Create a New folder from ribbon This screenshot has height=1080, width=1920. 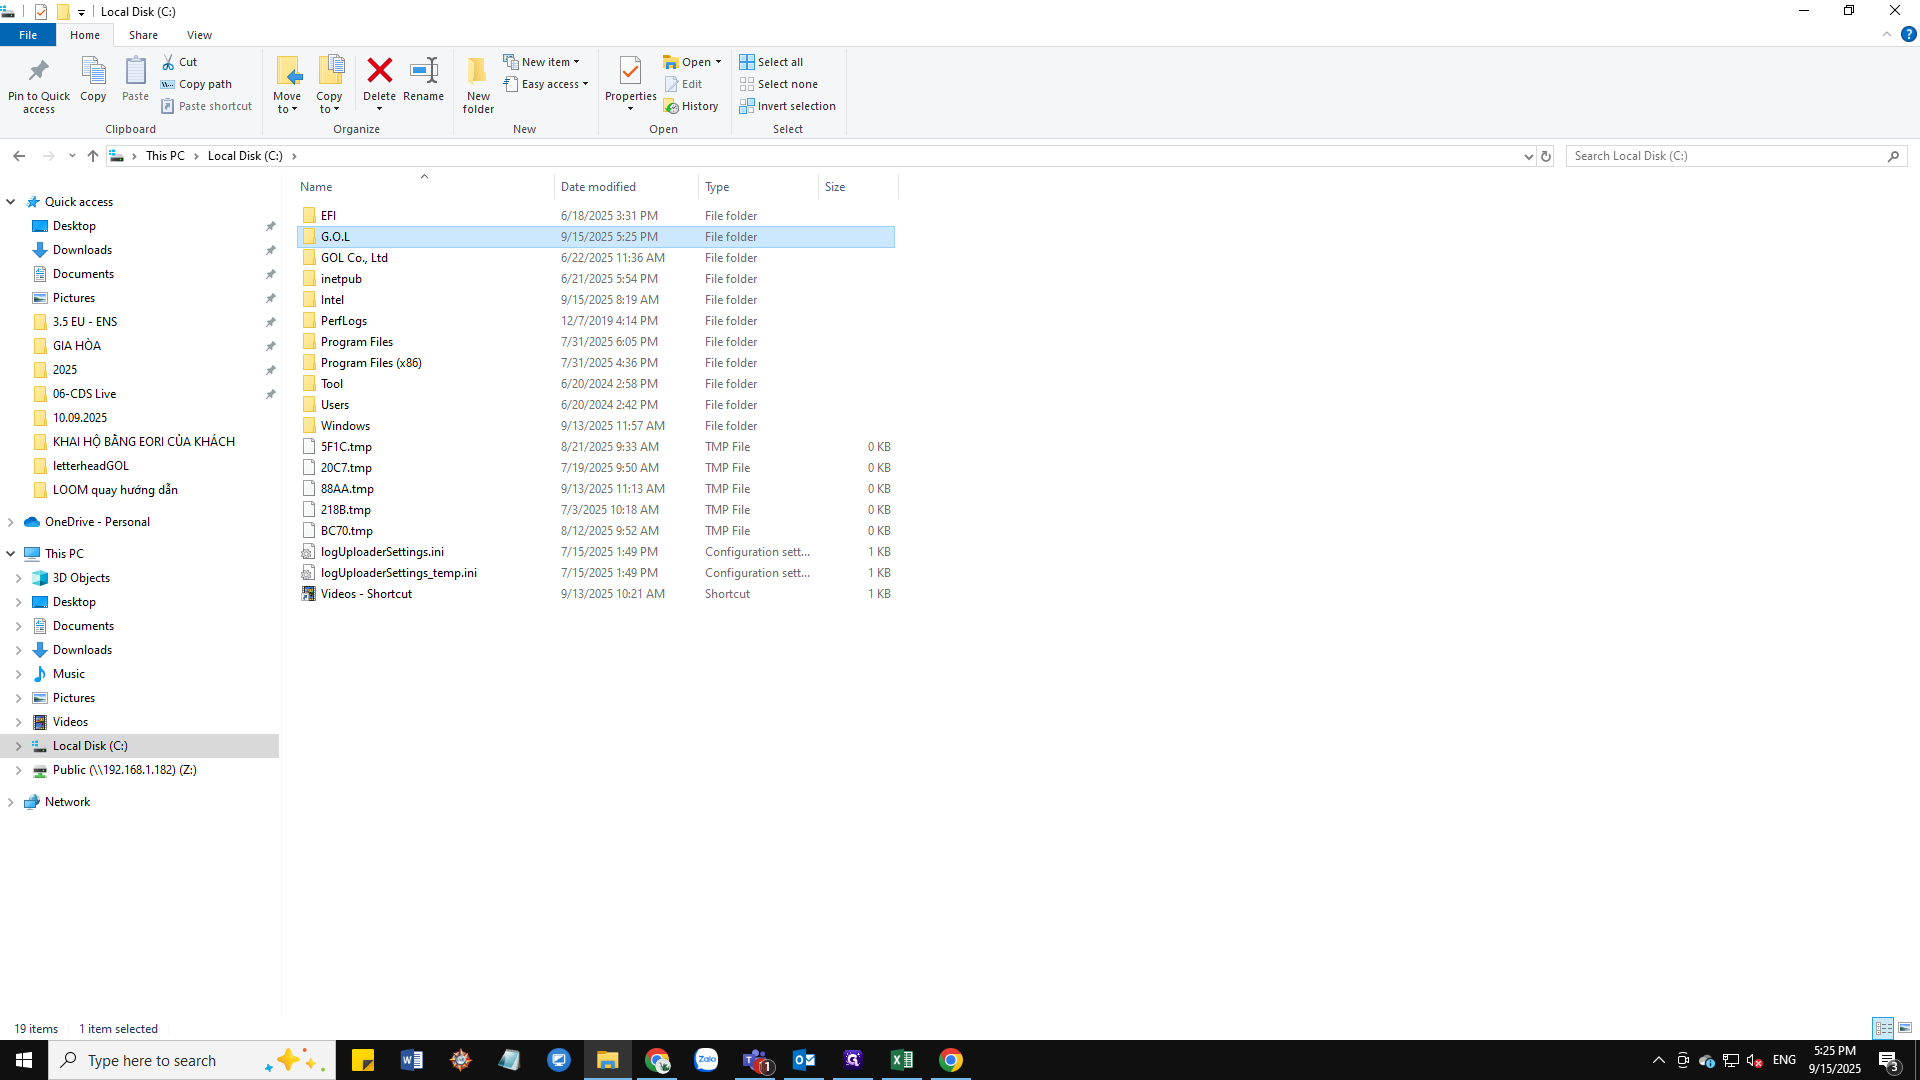[x=478, y=84]
